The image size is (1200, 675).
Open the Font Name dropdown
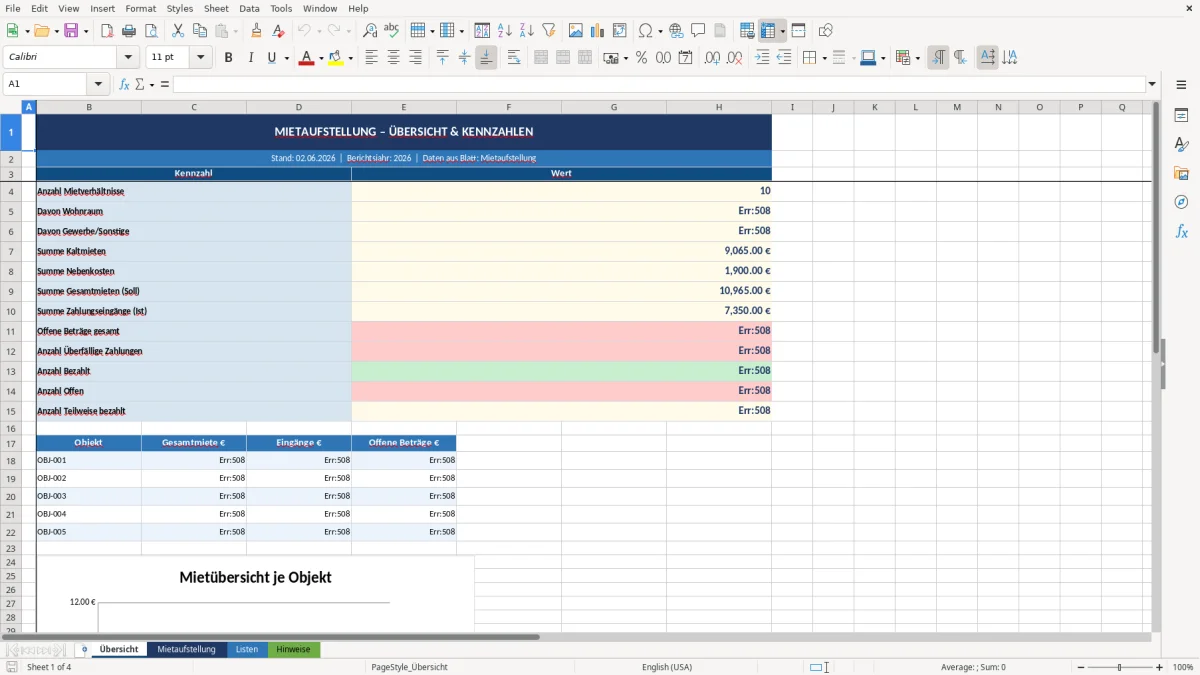click(127, 58)
